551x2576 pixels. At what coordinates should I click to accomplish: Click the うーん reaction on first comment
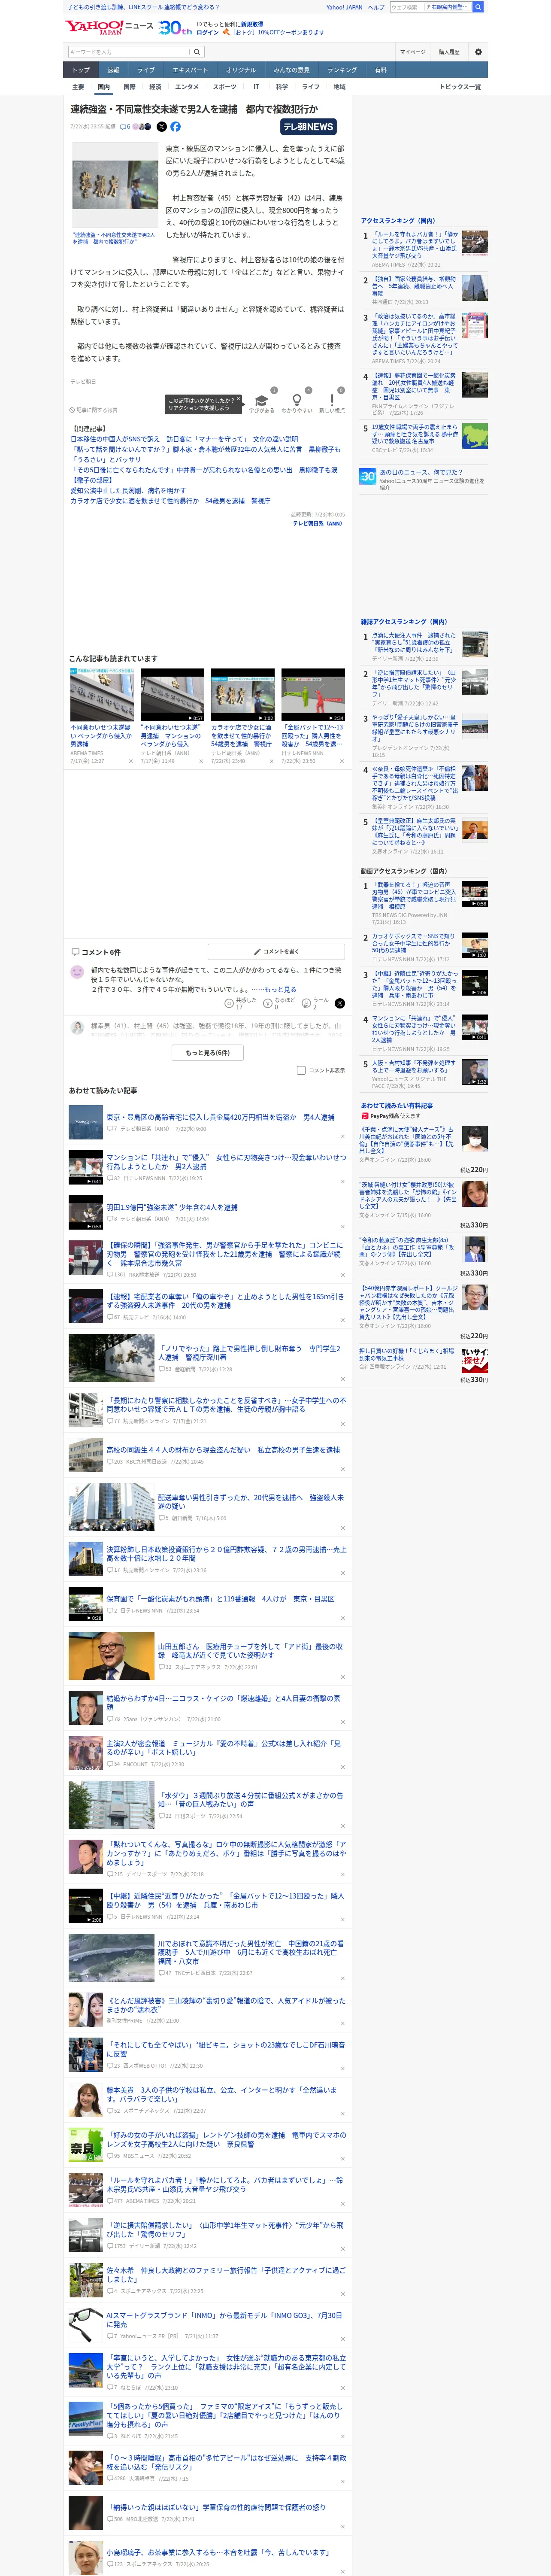pos(306,1003)
